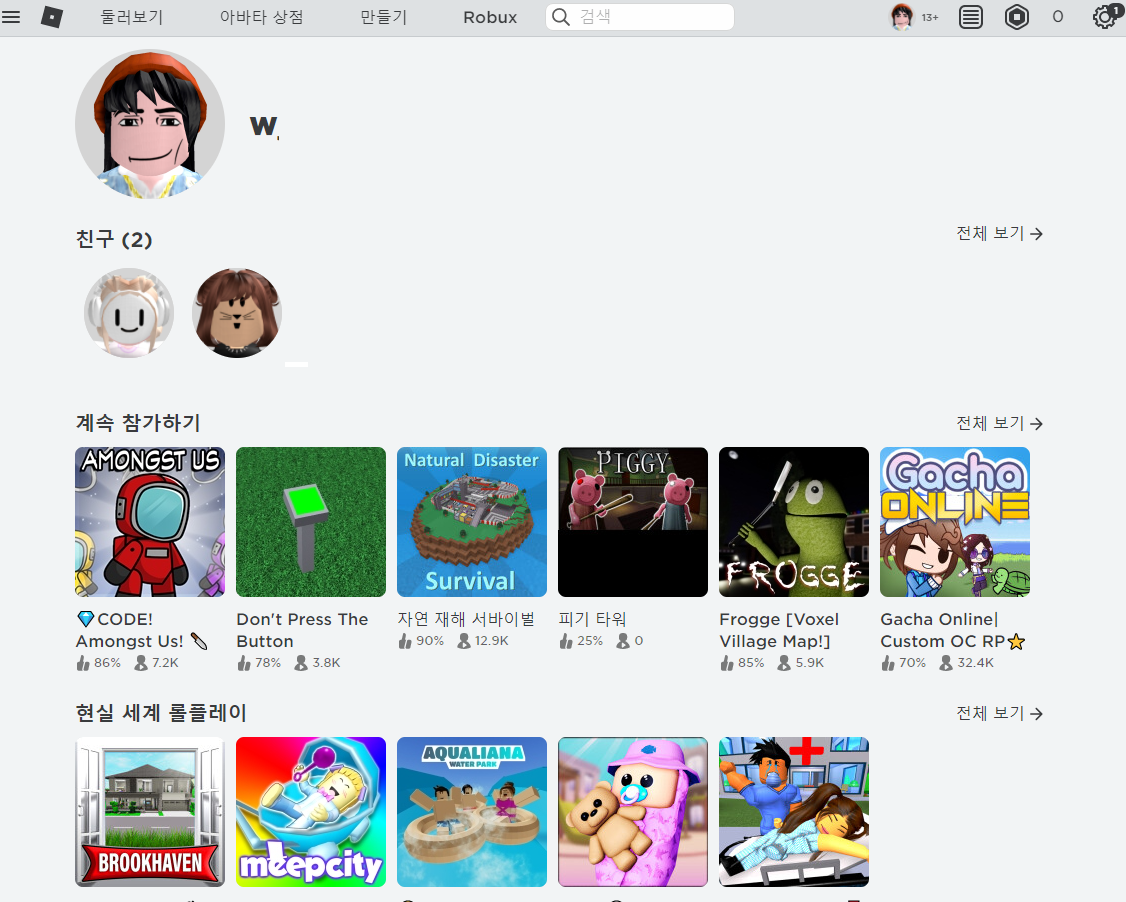The height and width of the screenshot is (902, 1126).
Task: Click the 자연 재해 서바이벌 title
Action: 467,619
